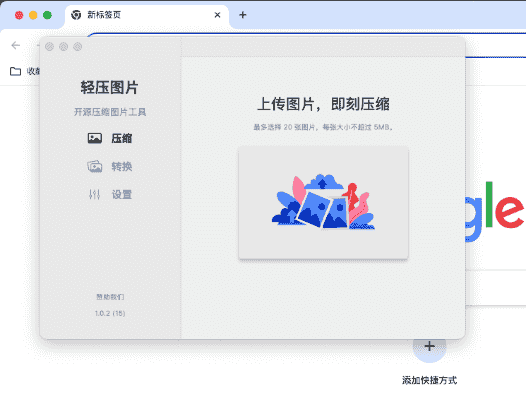Open the 赞助我们 sponsor link
527x393 pixels.
pyautogui.click(x=110, y=297)
